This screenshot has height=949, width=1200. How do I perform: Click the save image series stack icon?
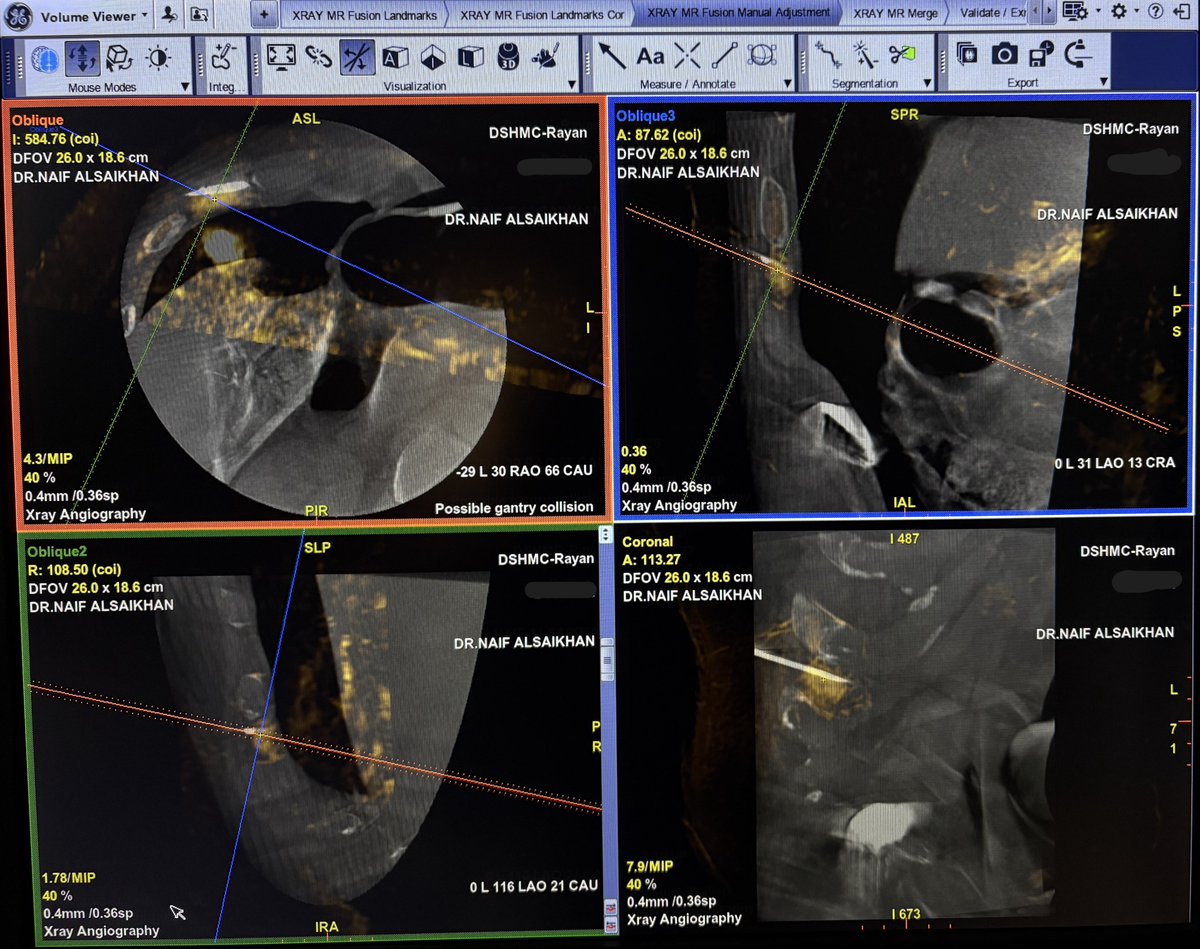pyautogui.click(x=966, y=53)
